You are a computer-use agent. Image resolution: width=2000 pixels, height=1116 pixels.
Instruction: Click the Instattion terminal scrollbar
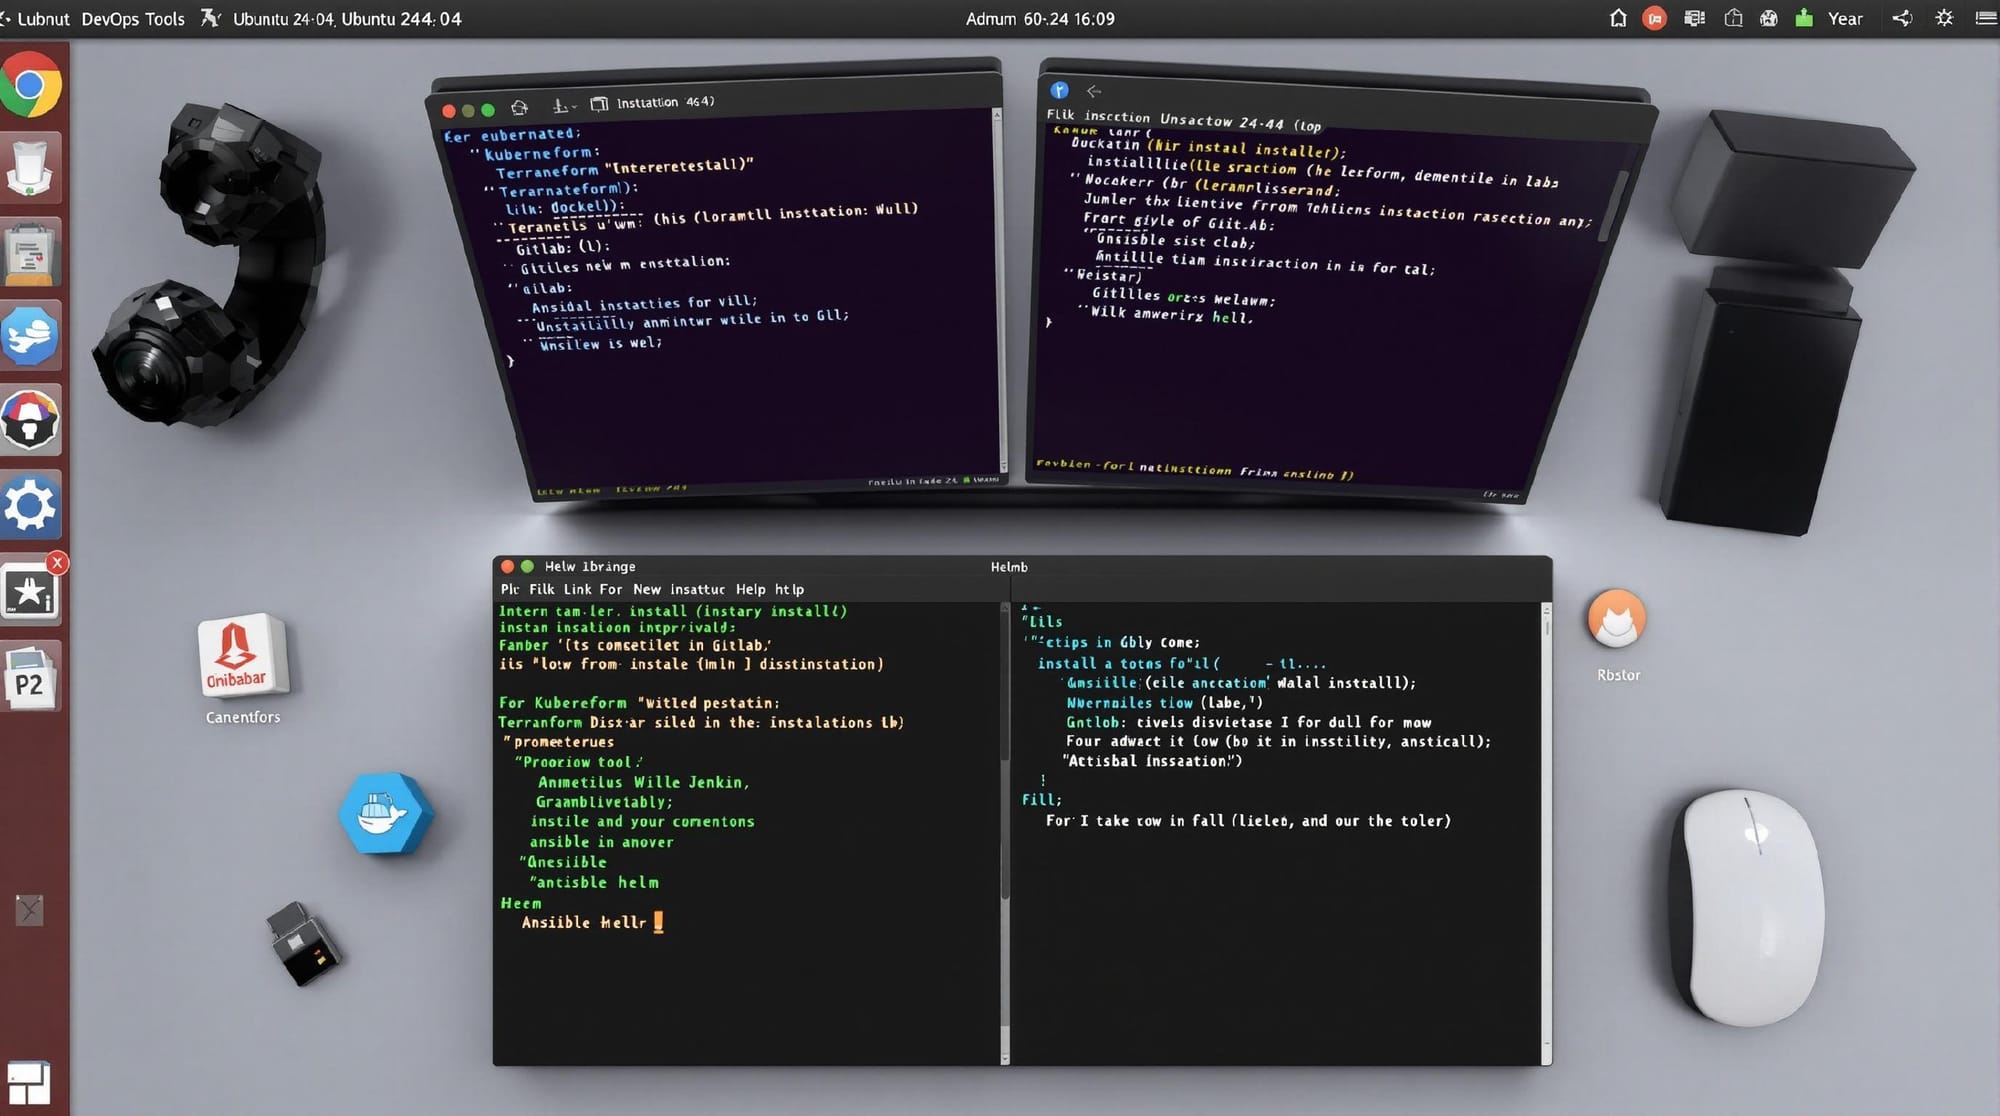click(x=1000, y=290)
